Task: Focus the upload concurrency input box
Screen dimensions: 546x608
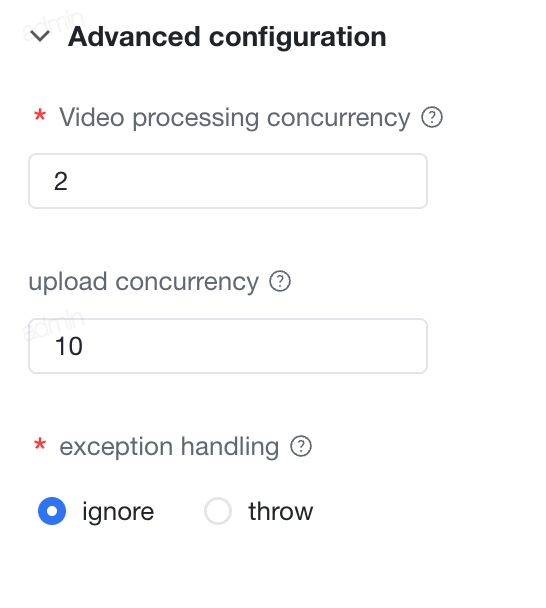Action: click(x=228, y=346)
